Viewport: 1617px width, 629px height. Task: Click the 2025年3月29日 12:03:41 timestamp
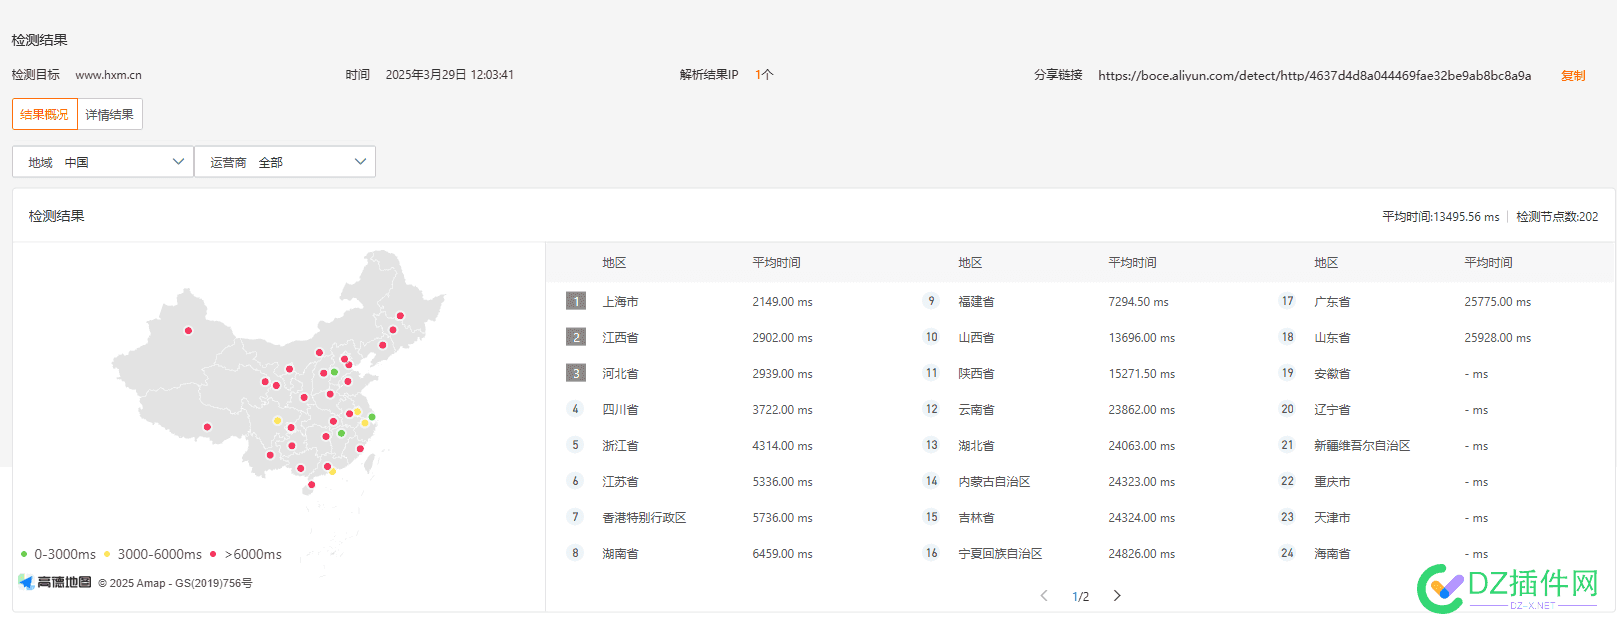[x=450, y=75]
